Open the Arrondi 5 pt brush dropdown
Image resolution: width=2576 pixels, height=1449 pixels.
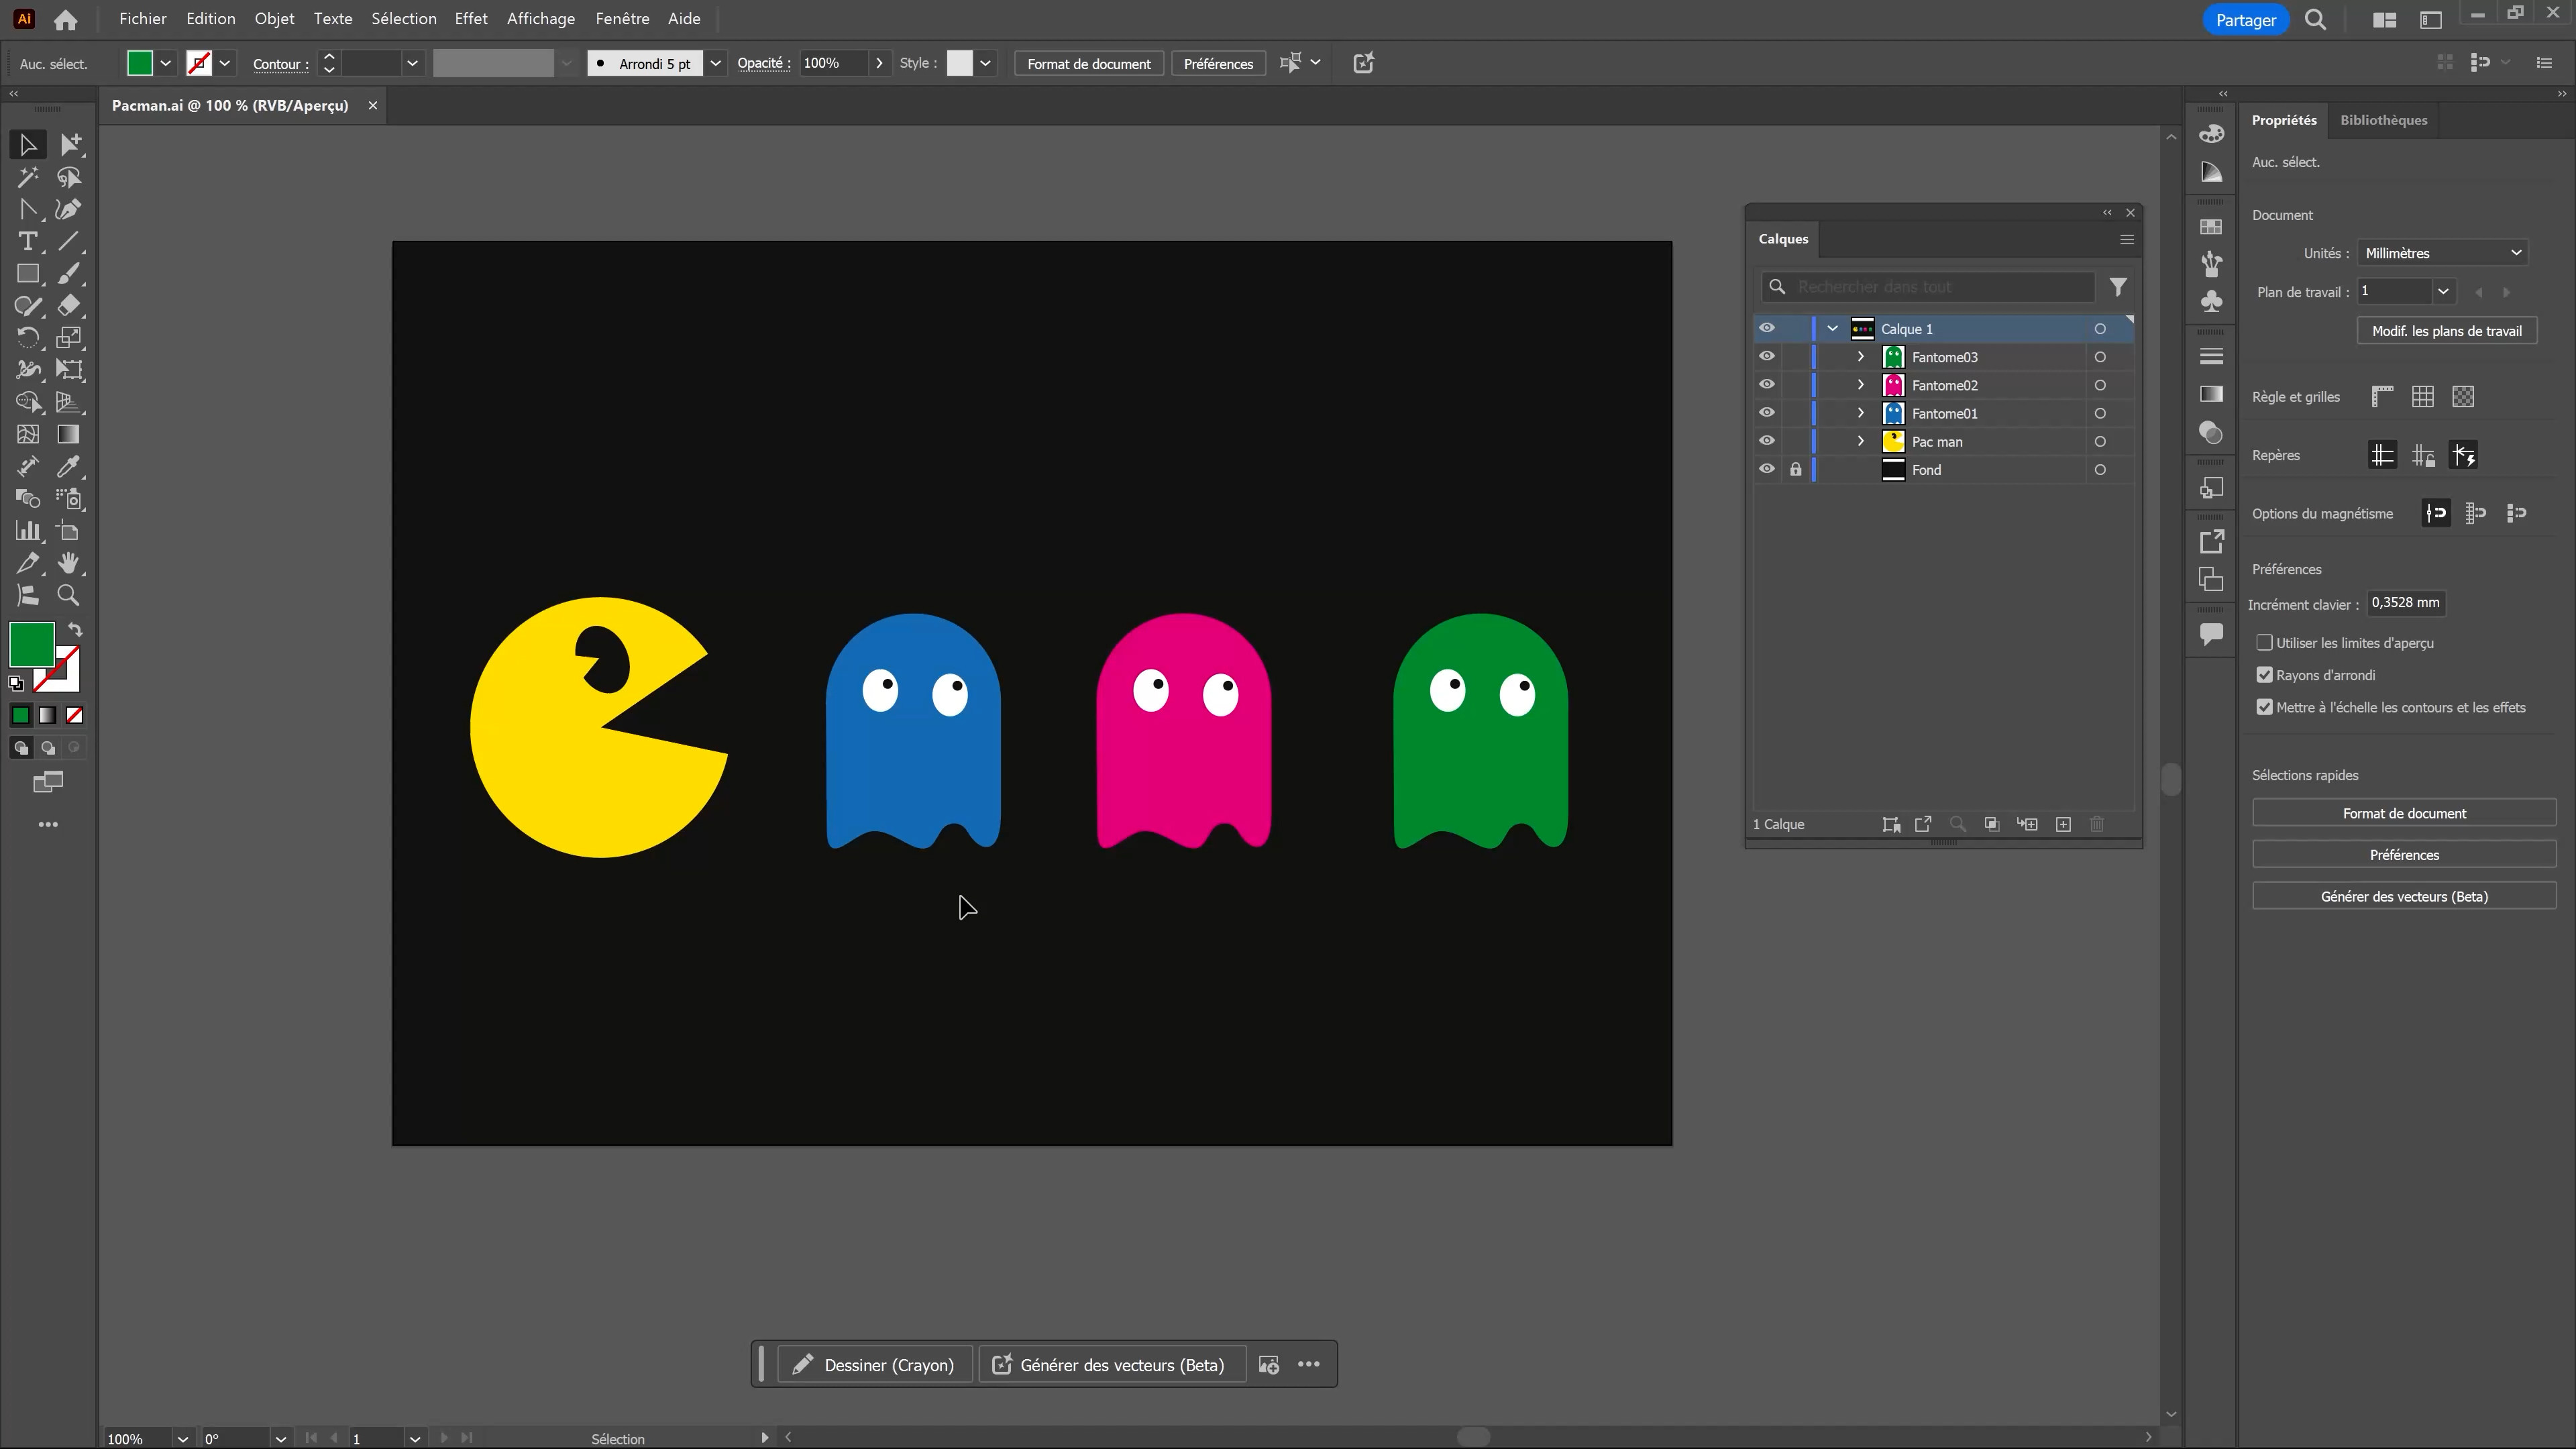pos(715,63)
